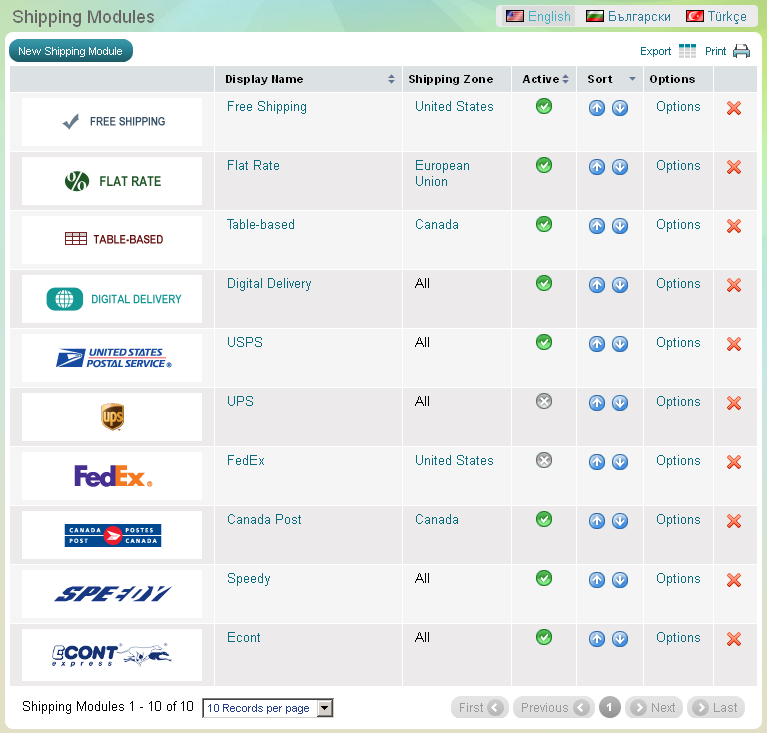Click the USPS logo thumbnail
Screen dimensions: 767x733
pyautogui.click(x=112, y=358)
